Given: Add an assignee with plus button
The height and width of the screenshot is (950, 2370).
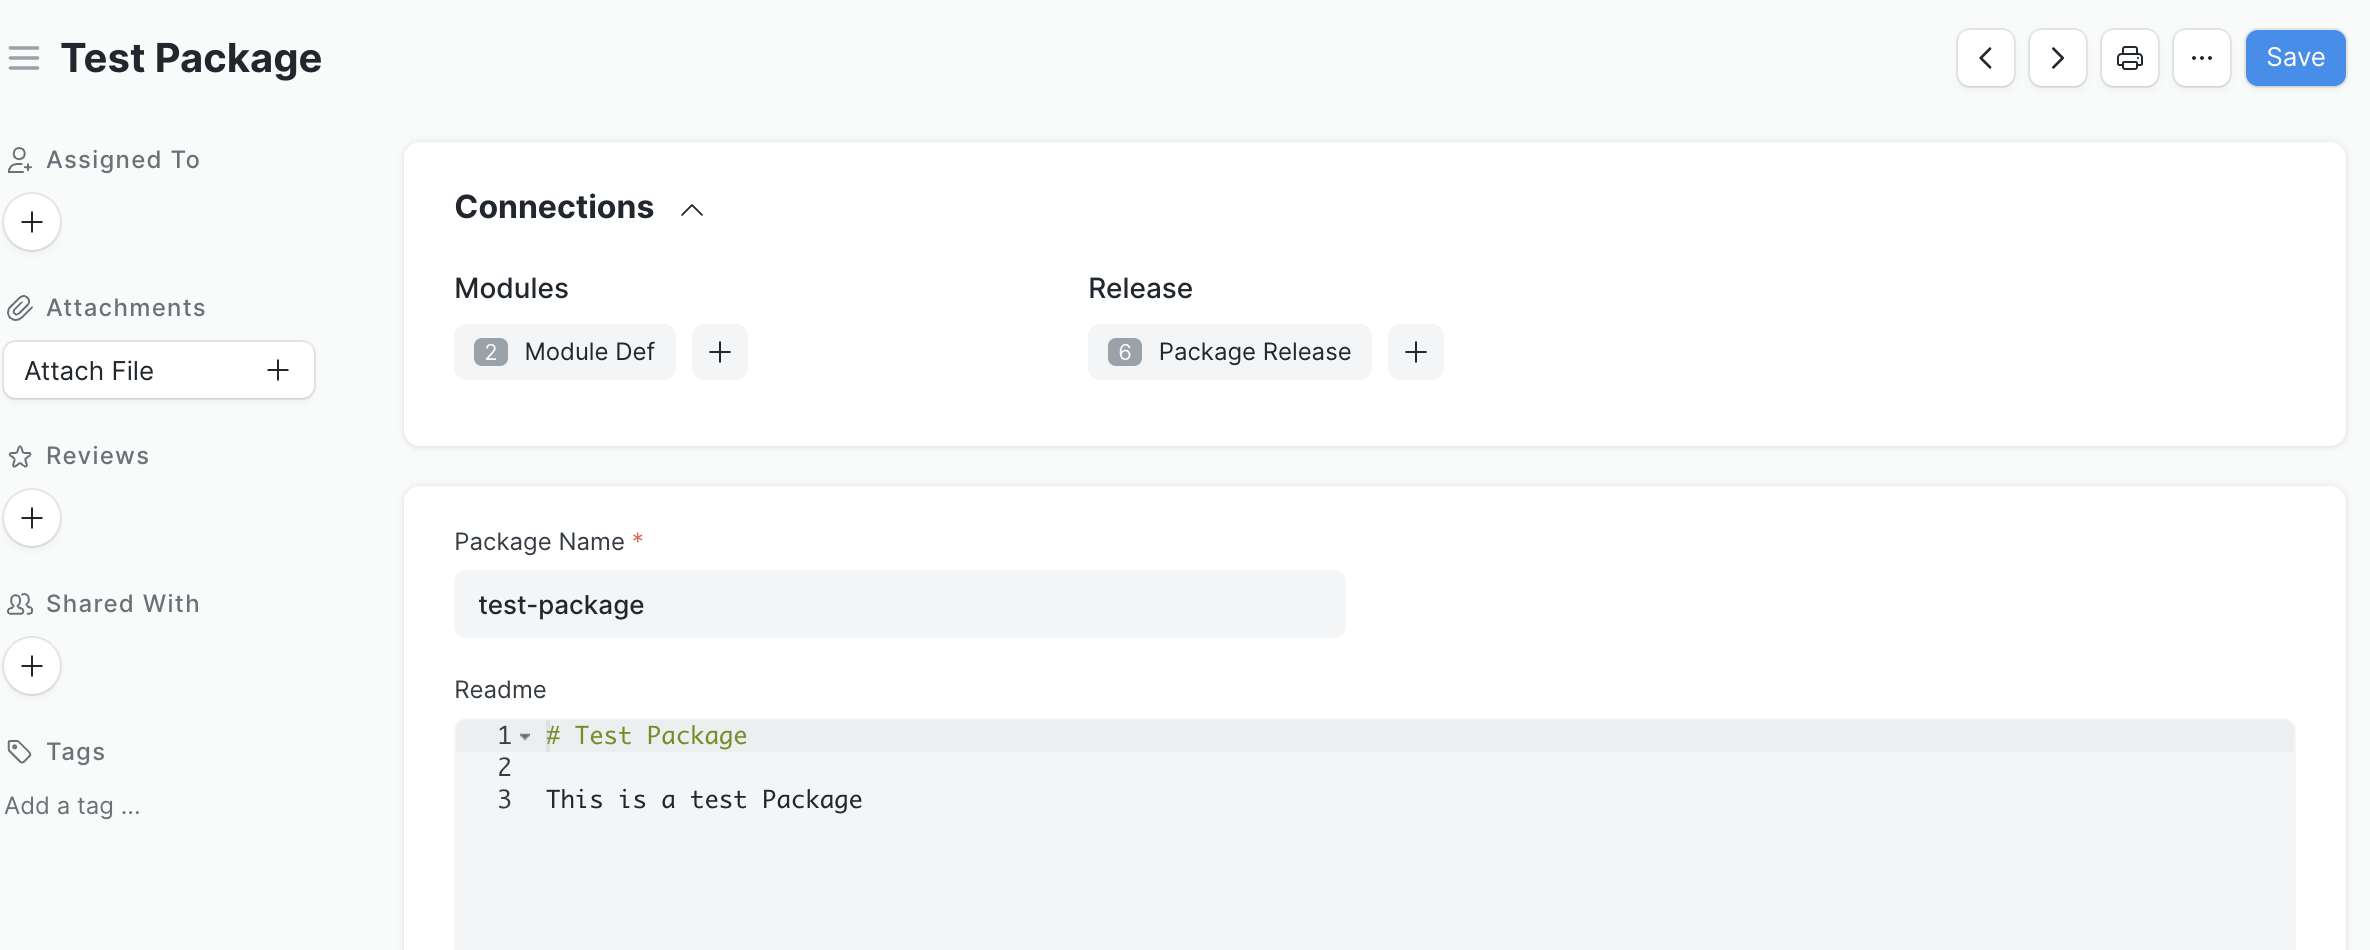Looking at the screenshot, I should pyautogui.click(x=32, y=222).
